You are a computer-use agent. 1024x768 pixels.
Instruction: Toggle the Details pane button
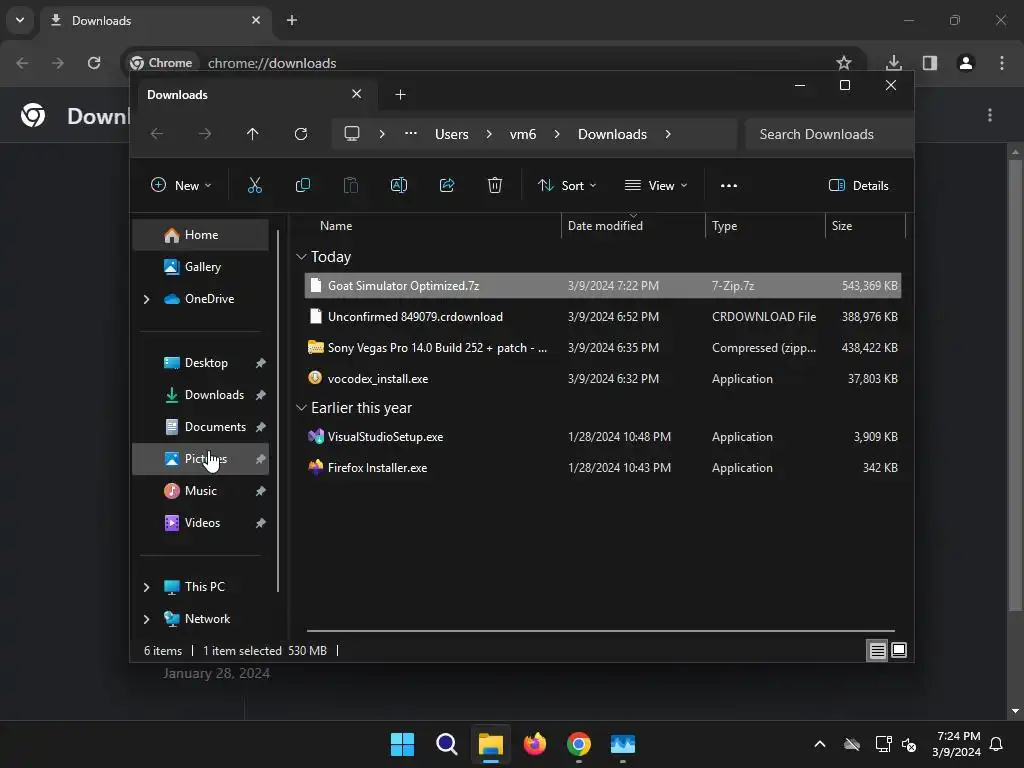point(858,185)
